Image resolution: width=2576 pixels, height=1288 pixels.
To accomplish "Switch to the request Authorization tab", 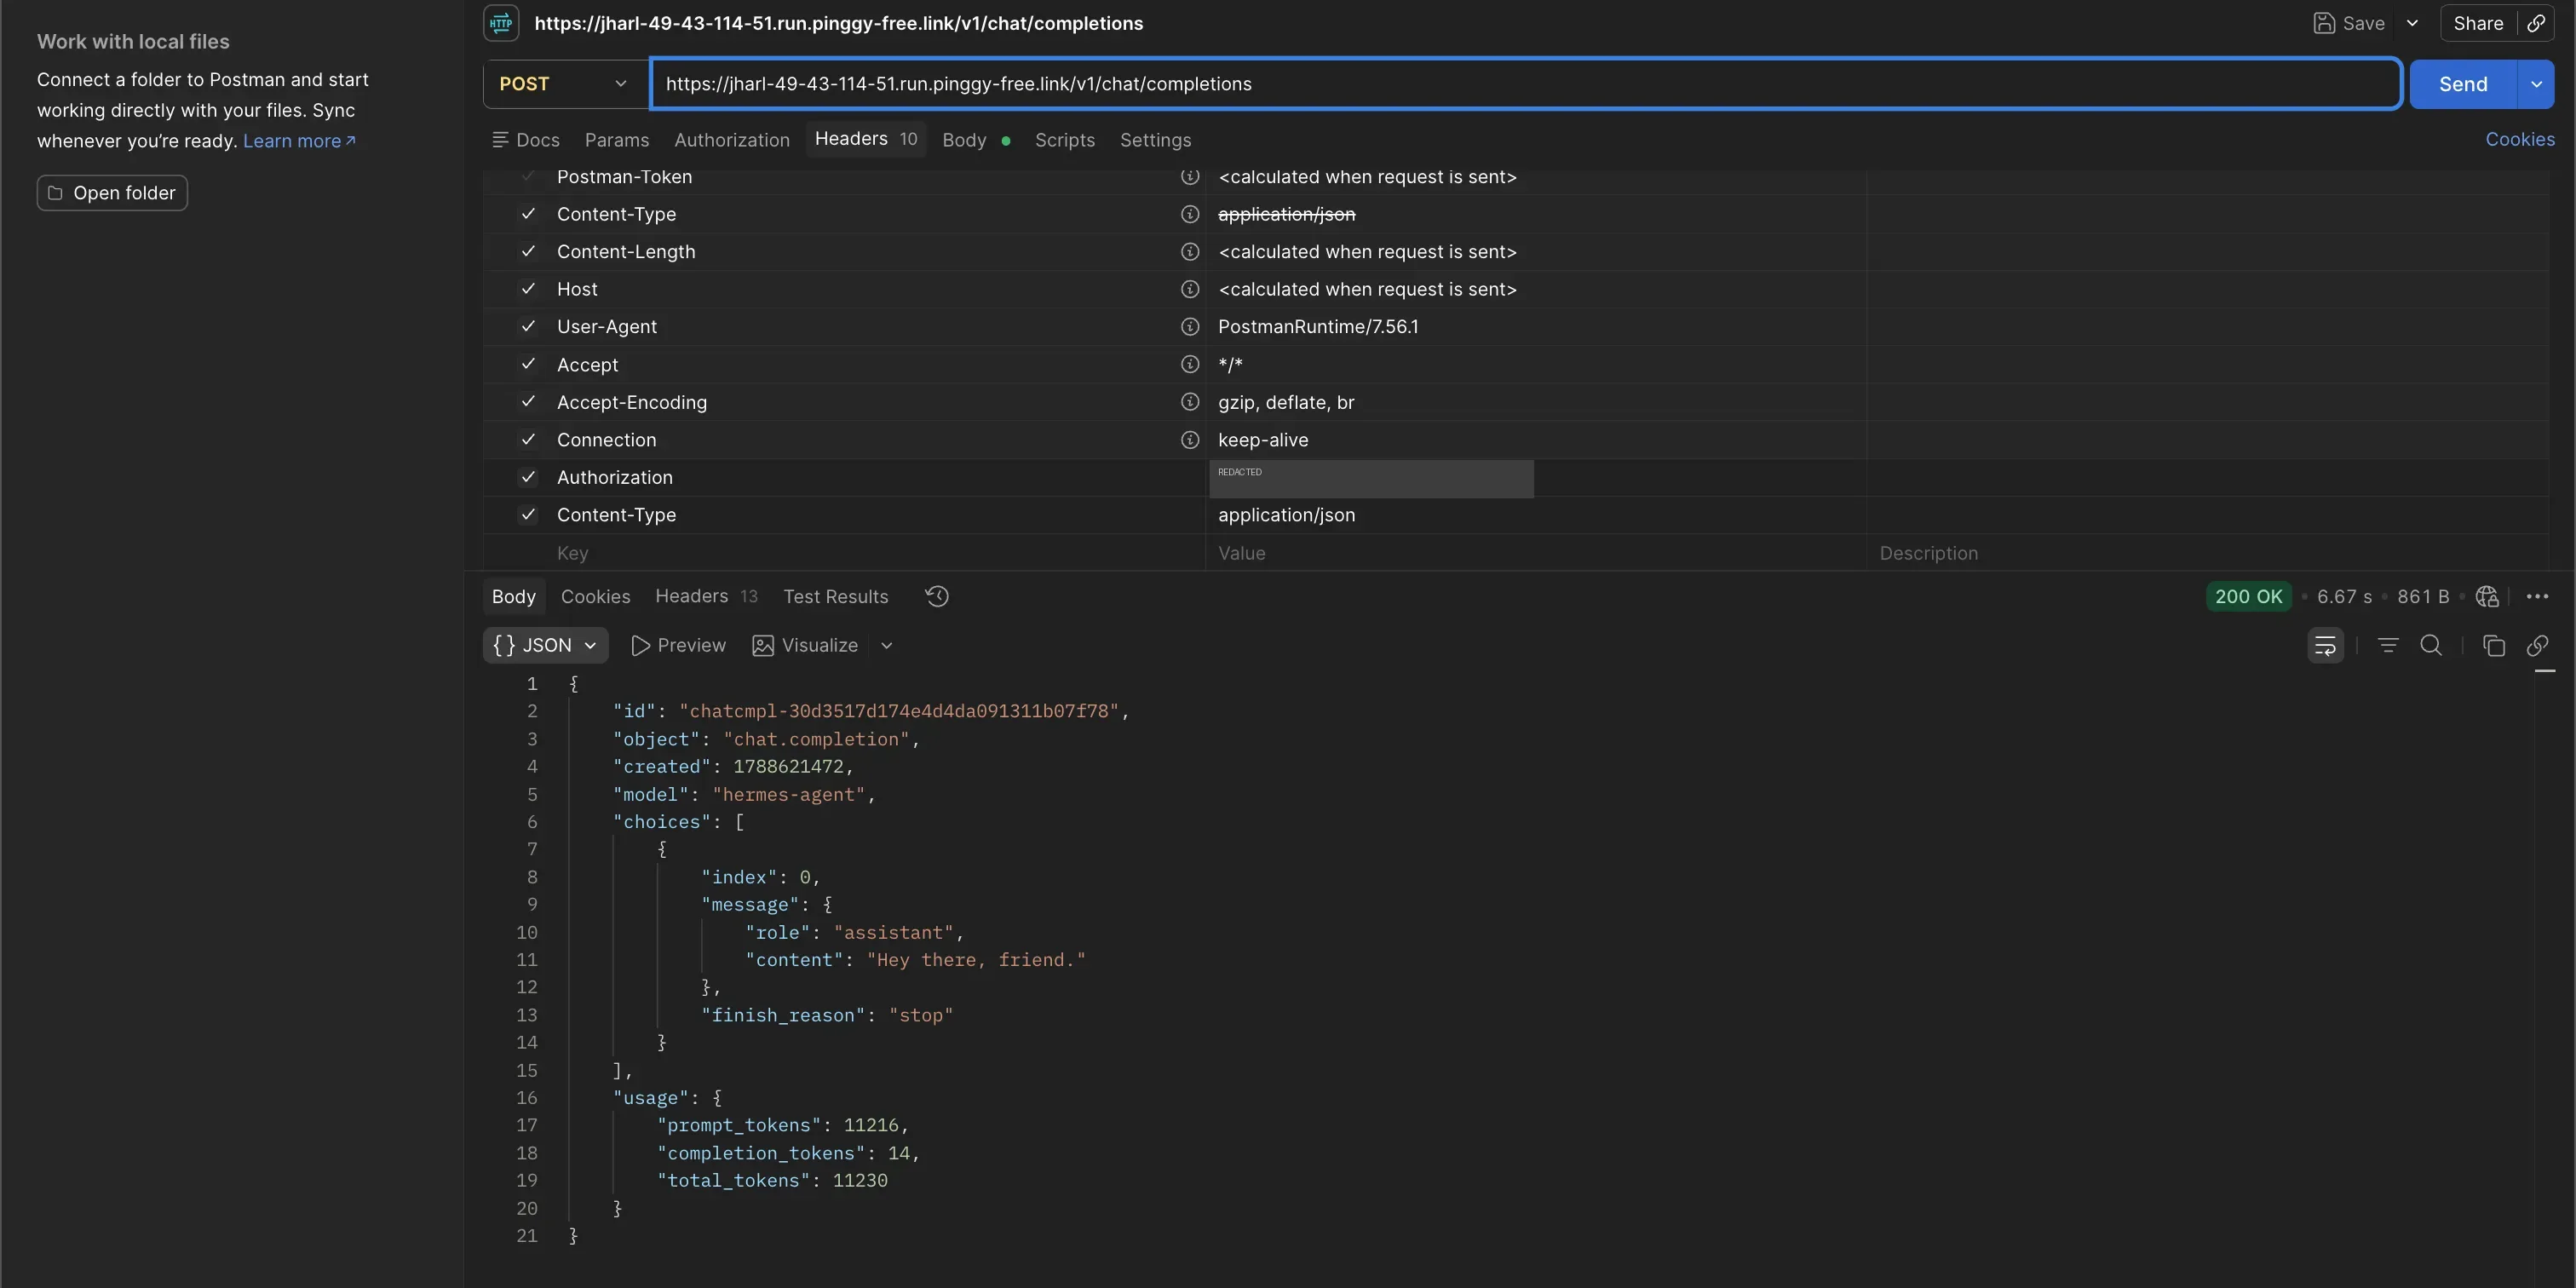I will click(x=732, y=140).
